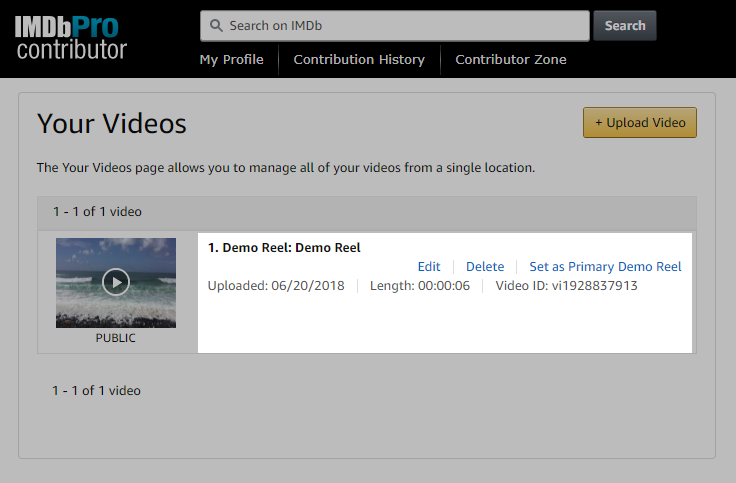Edit the Demo Reel video
Screen dimensions: 736x483
coord(429,267)
